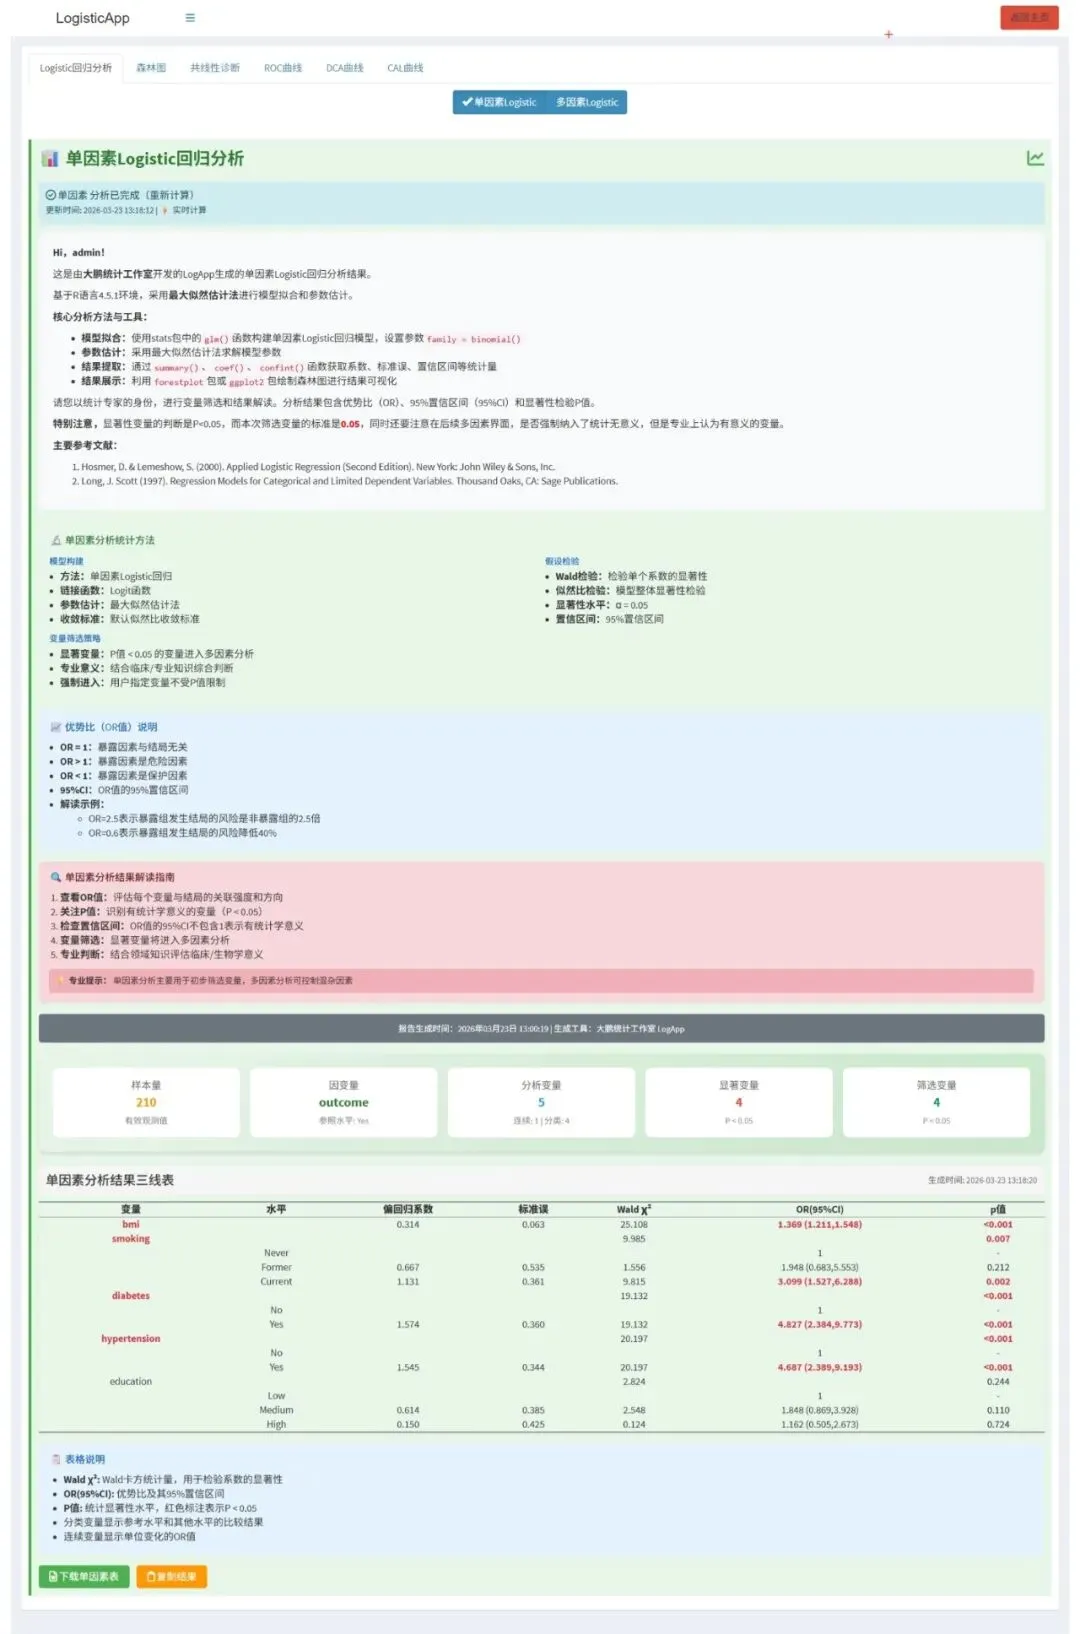Click the check-circle icon before 单因素 分析已完成
Viewport: 1080px width, 1634px height.
click(x=50, y=195)
